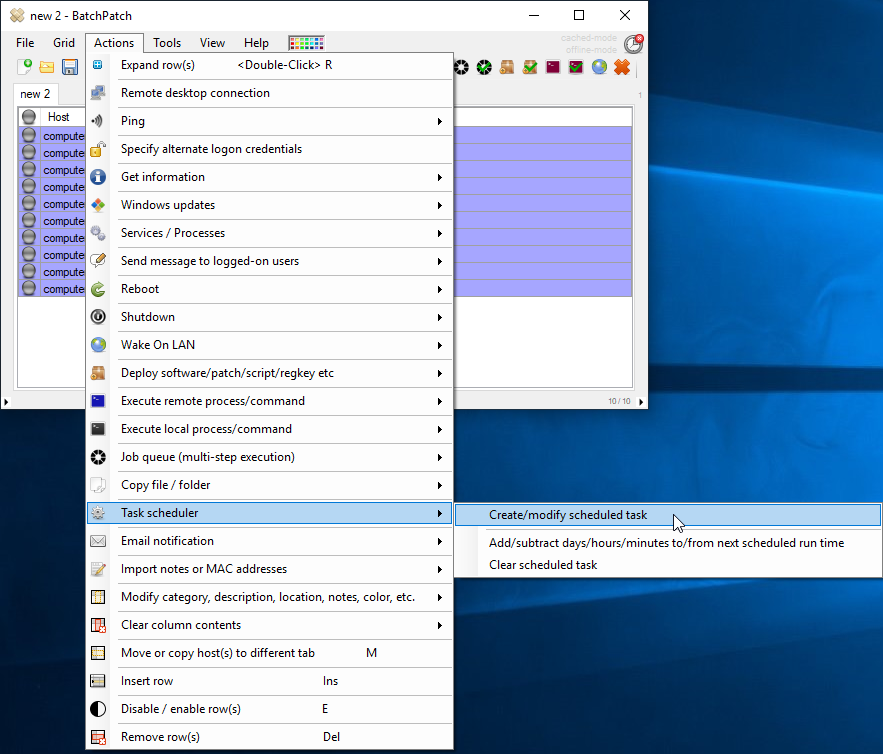
Task: Click the scheduler clock icon at top right
Action: point(634,44)
